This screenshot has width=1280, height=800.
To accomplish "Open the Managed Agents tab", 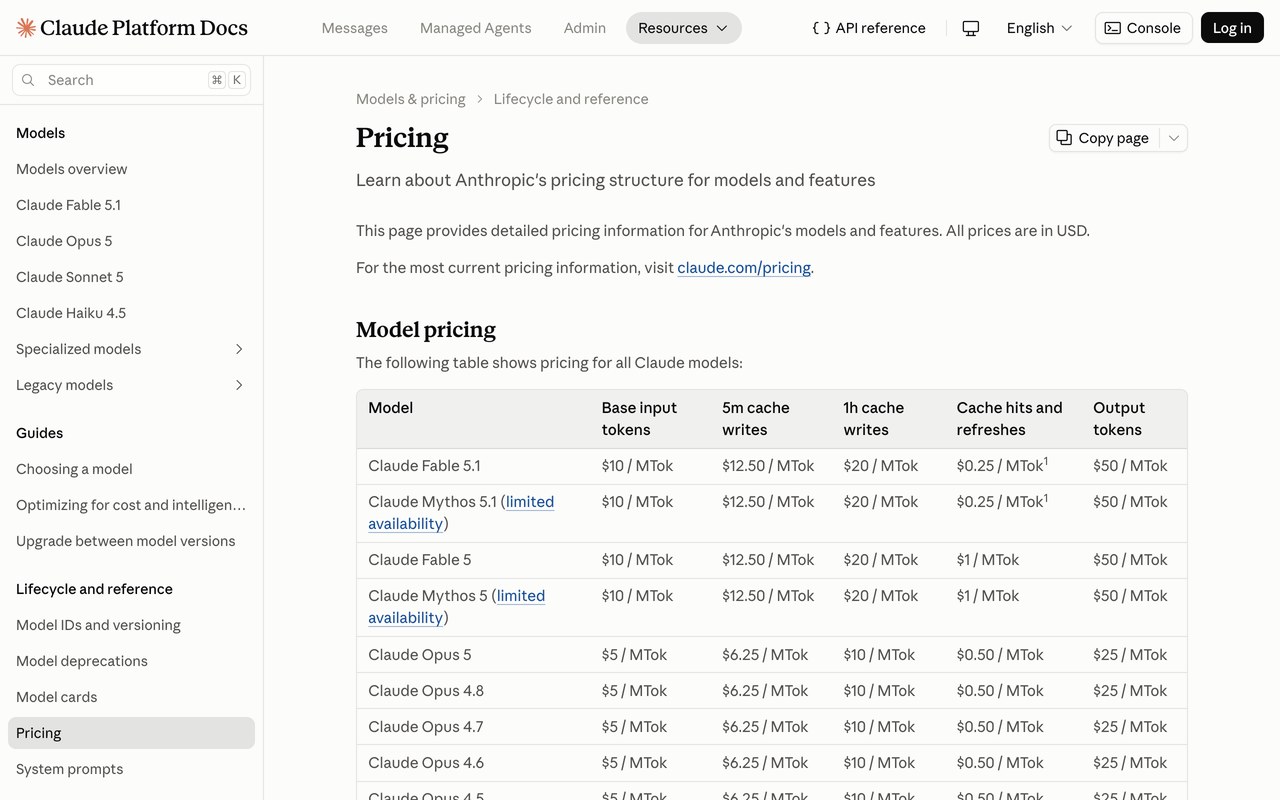I will [476, 28].
